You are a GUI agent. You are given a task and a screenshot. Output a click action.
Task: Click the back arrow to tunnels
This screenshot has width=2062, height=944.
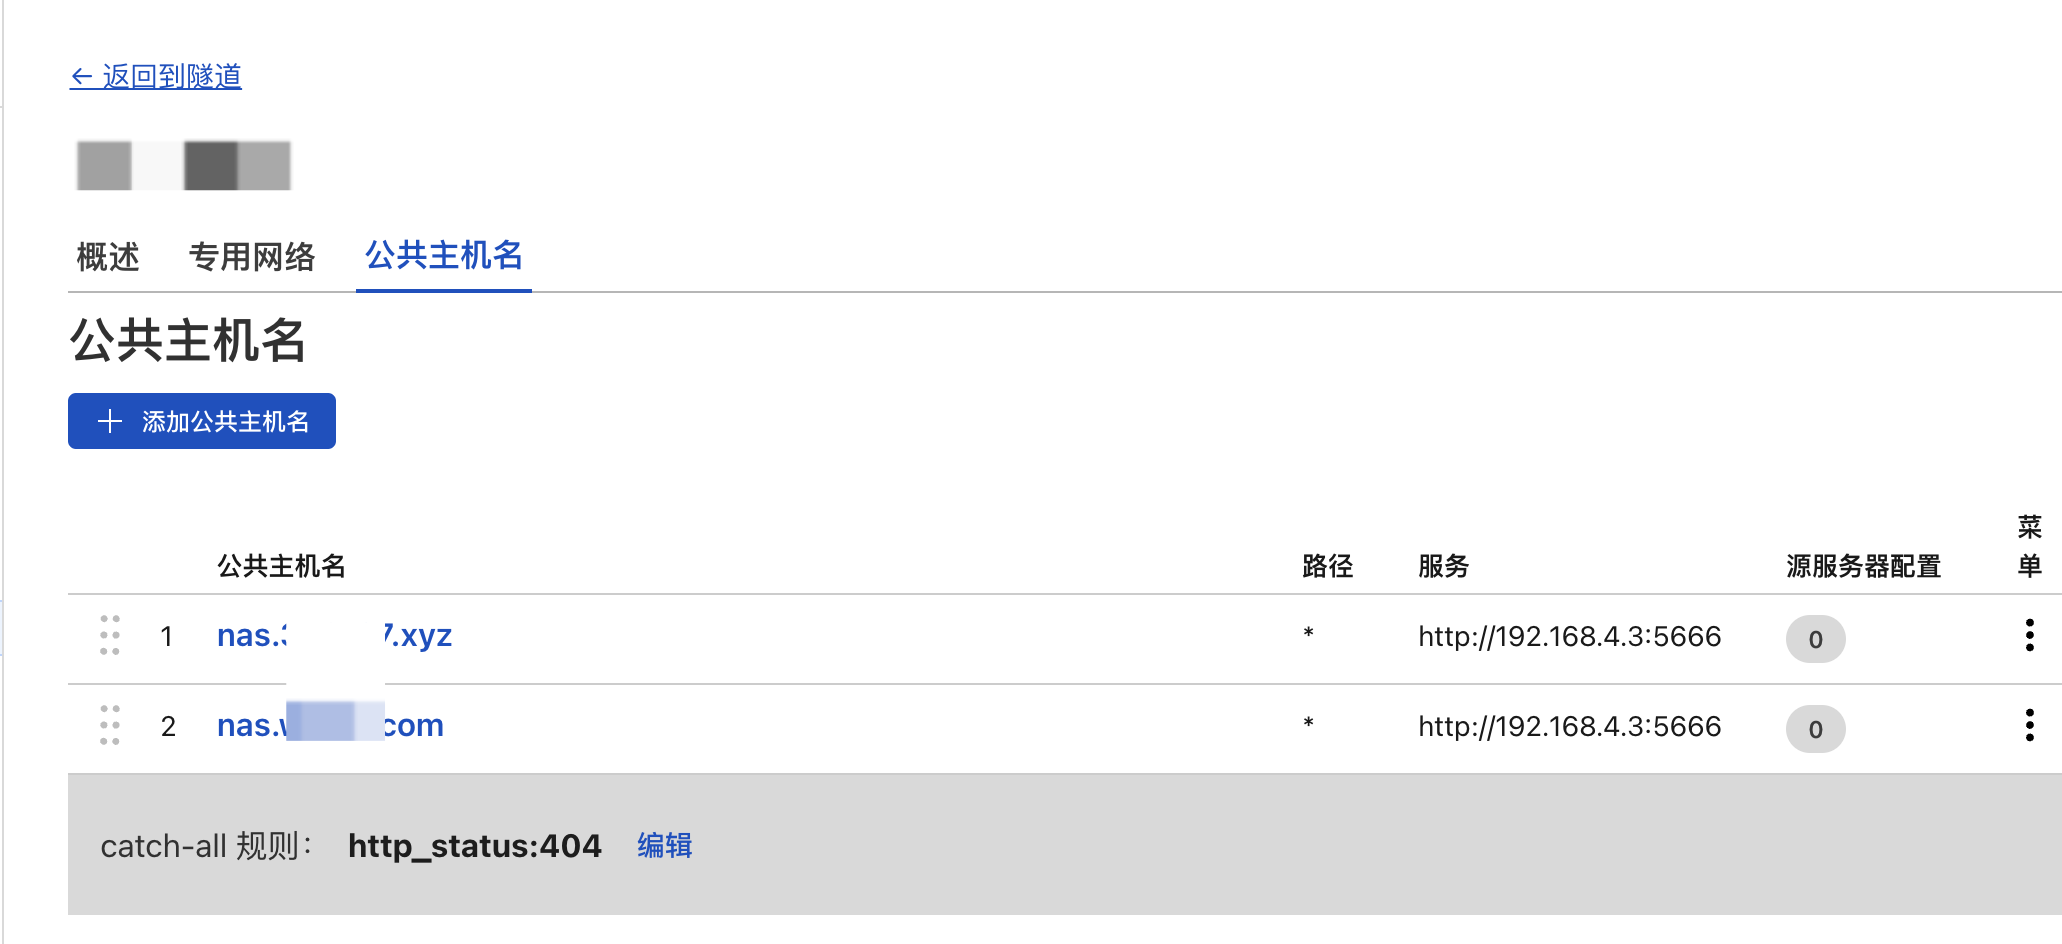coord(82,77)
